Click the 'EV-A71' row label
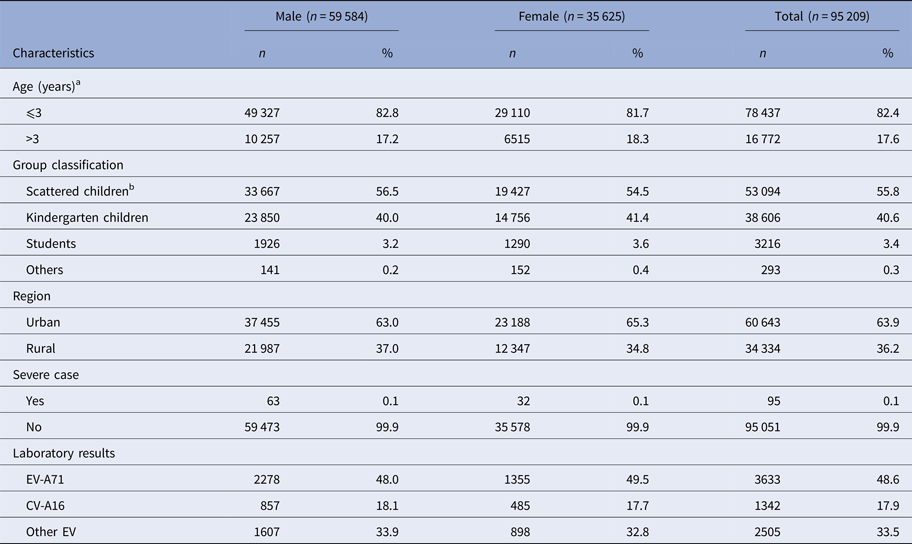 [48, 479]
